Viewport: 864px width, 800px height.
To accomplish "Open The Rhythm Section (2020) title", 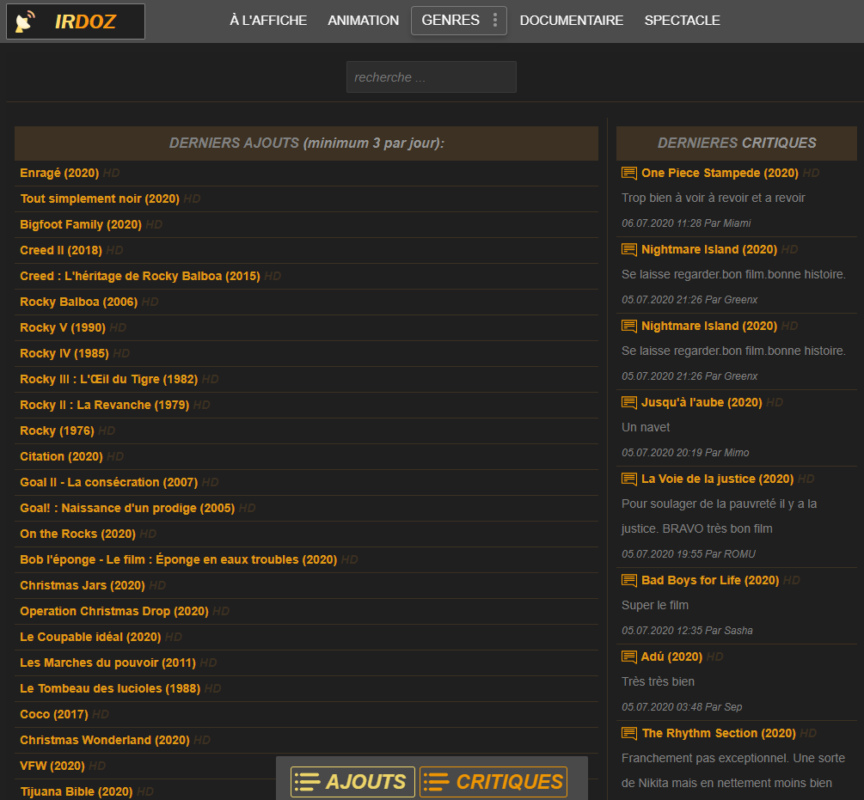I will 719,733.
